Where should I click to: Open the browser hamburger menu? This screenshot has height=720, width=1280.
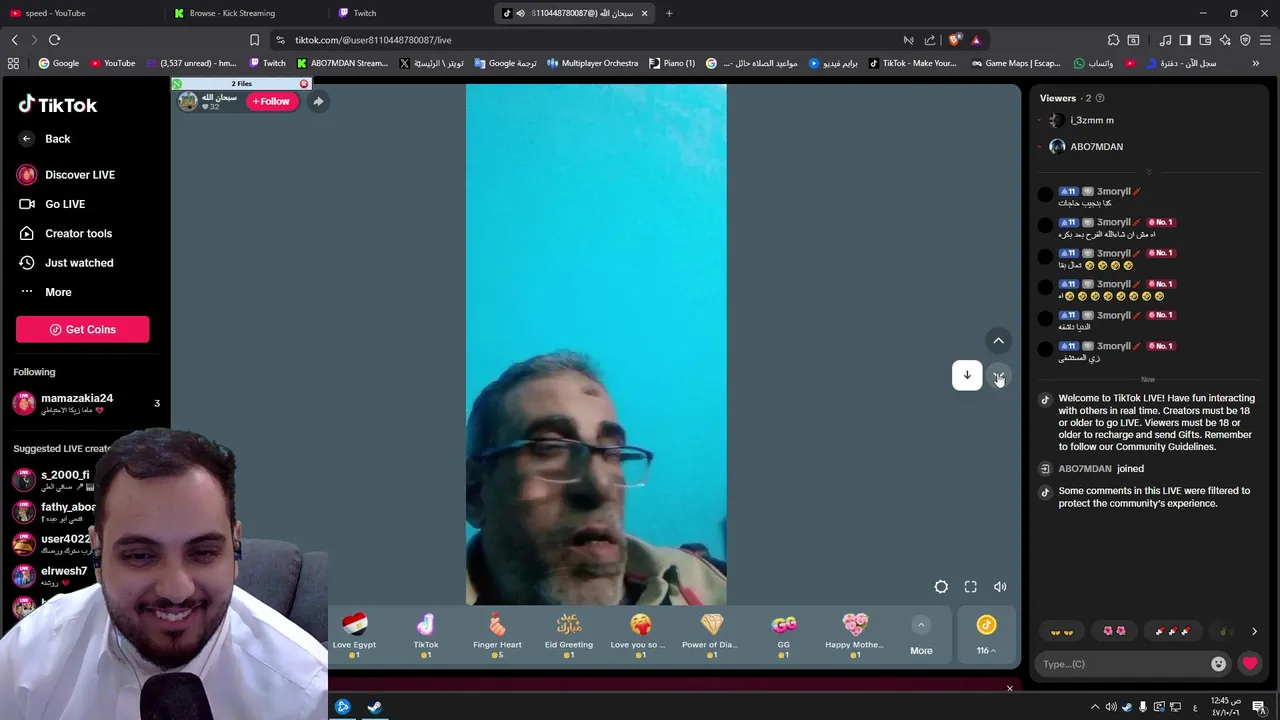(x=1266, y=40)
